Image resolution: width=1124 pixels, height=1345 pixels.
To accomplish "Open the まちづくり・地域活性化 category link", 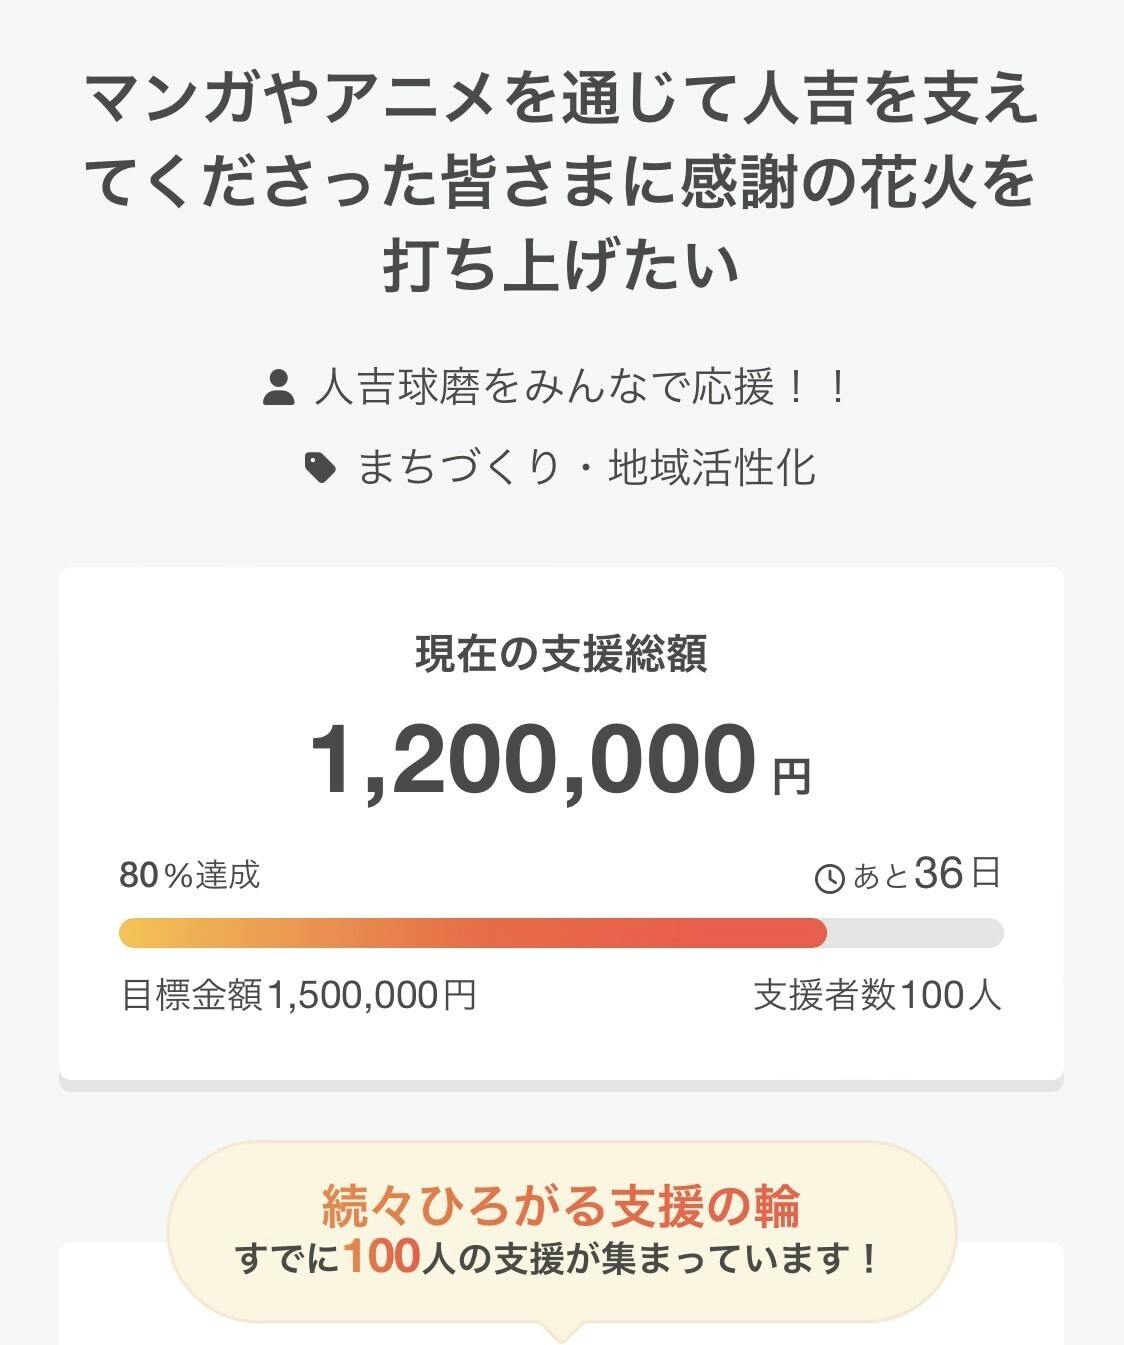I will 586,467.
